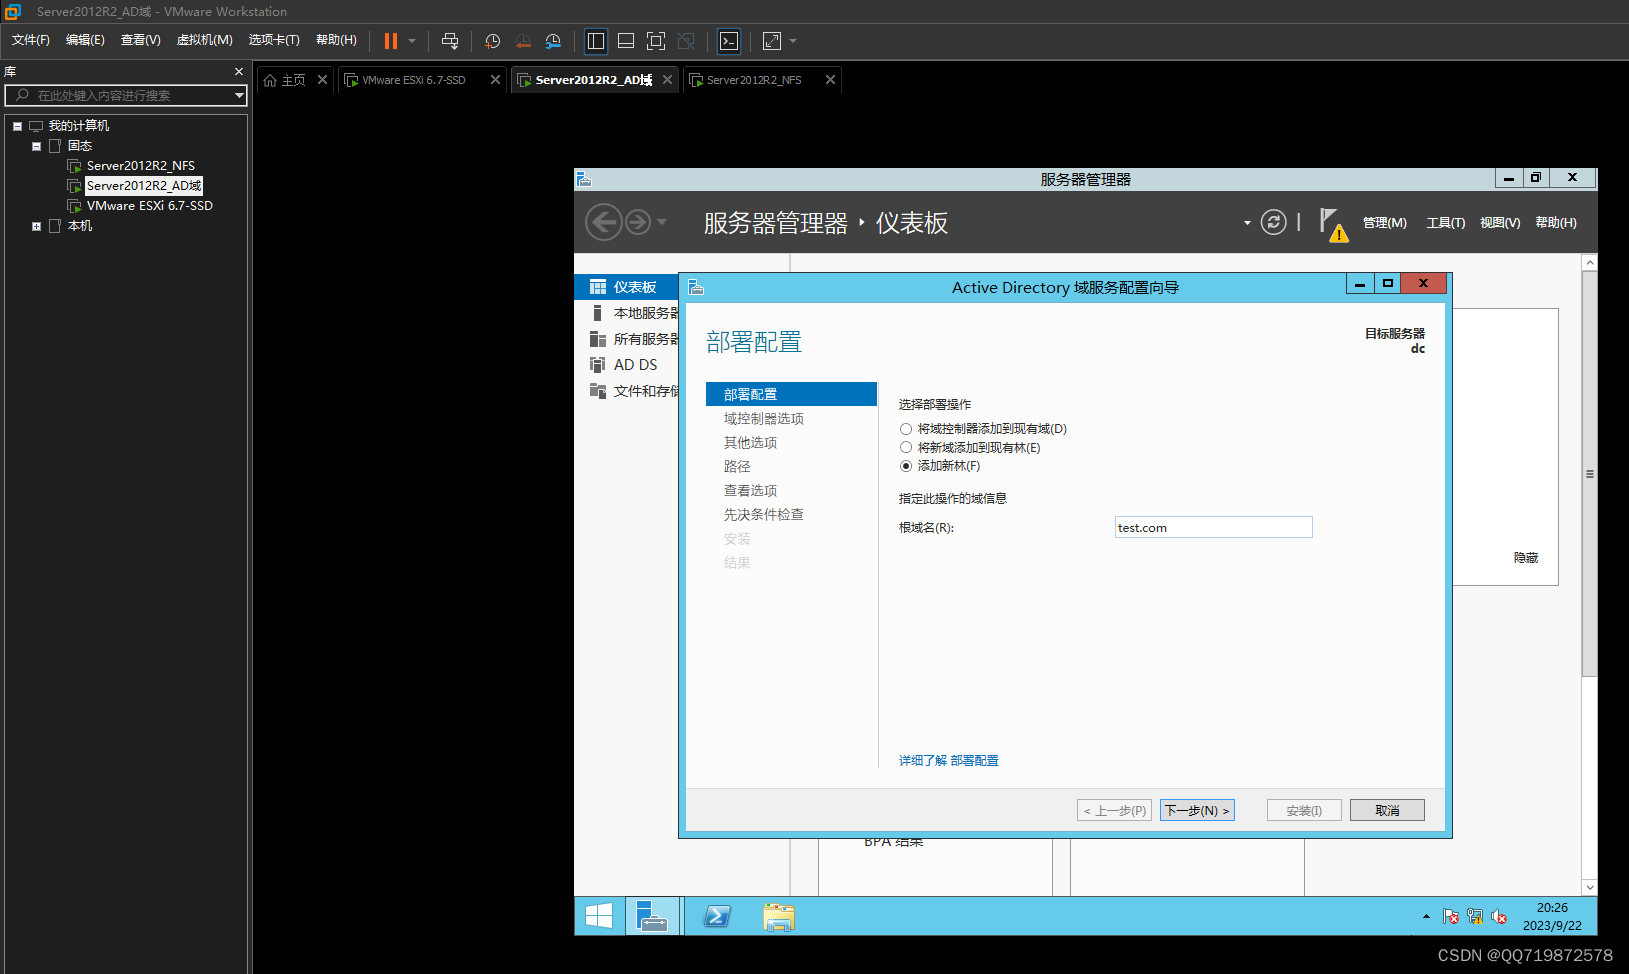Refresh the Server Manager dashboard
Image resolution: width=1629 pixels, height=974 pixels.
click(x=1273, y=222)
